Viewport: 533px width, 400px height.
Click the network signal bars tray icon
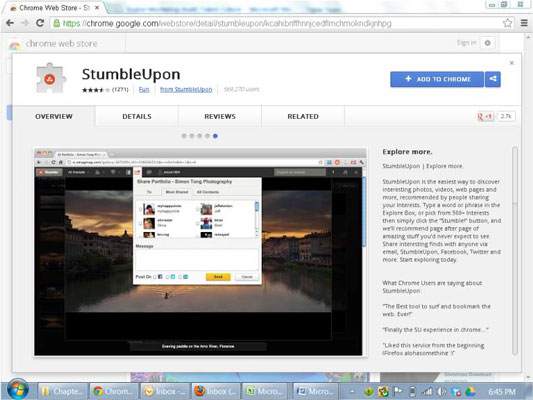427,392
